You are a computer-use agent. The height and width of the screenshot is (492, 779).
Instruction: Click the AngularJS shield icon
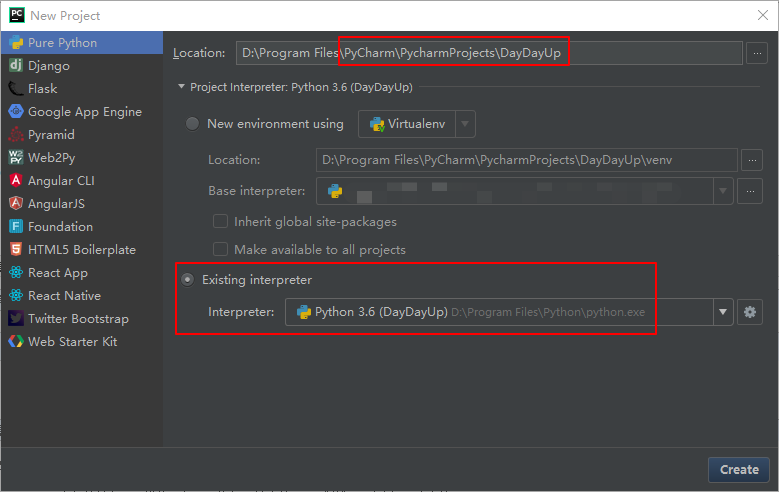[16, 203]
